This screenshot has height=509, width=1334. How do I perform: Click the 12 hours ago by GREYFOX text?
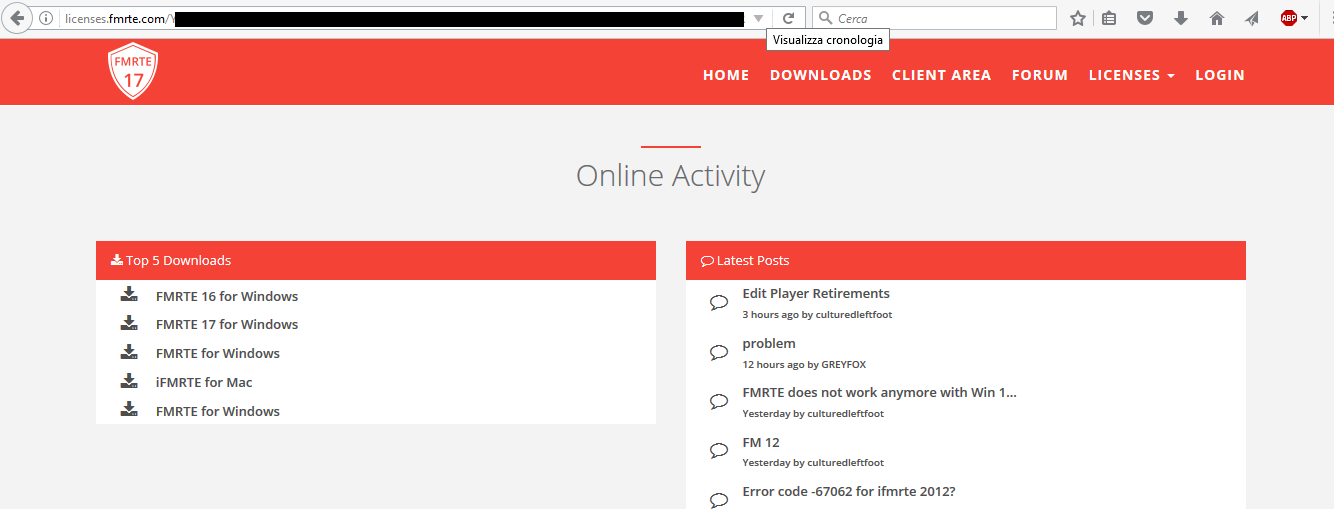click(x=804, y=365)
